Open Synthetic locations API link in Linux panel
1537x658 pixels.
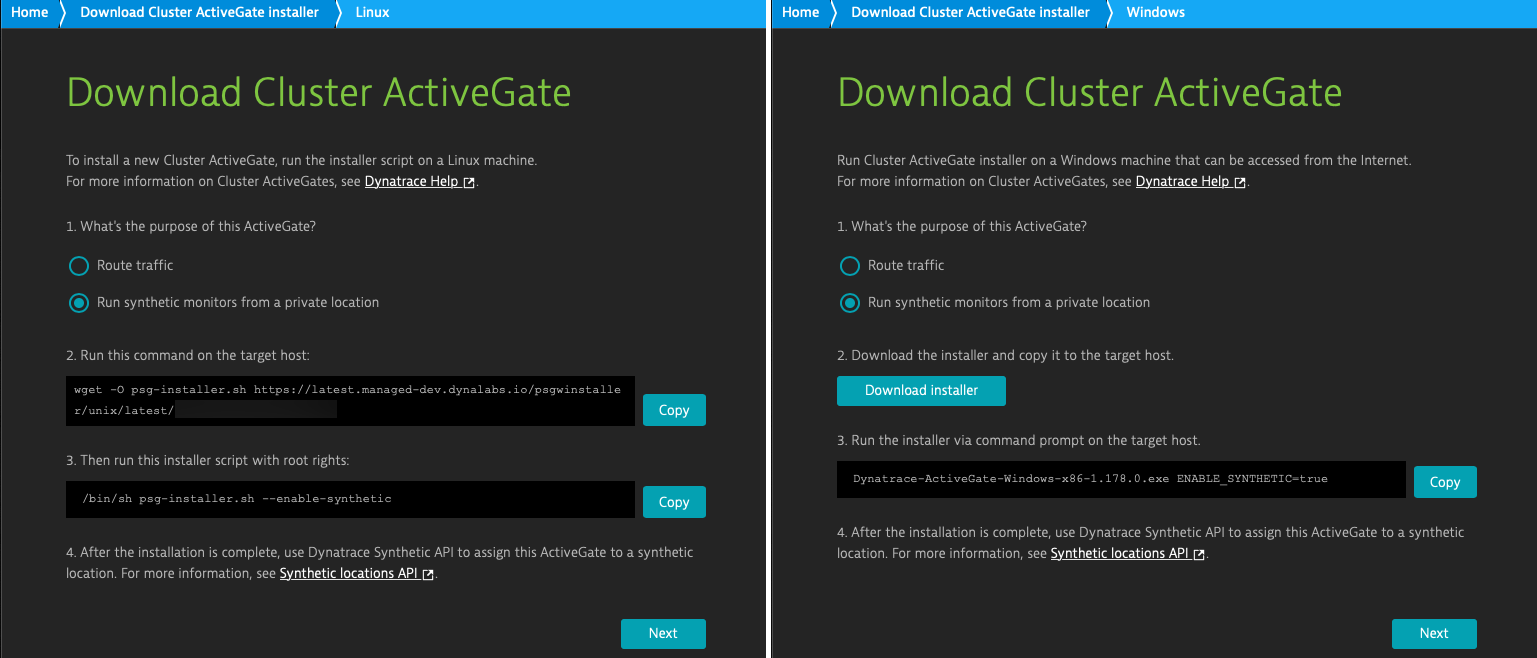356,574
